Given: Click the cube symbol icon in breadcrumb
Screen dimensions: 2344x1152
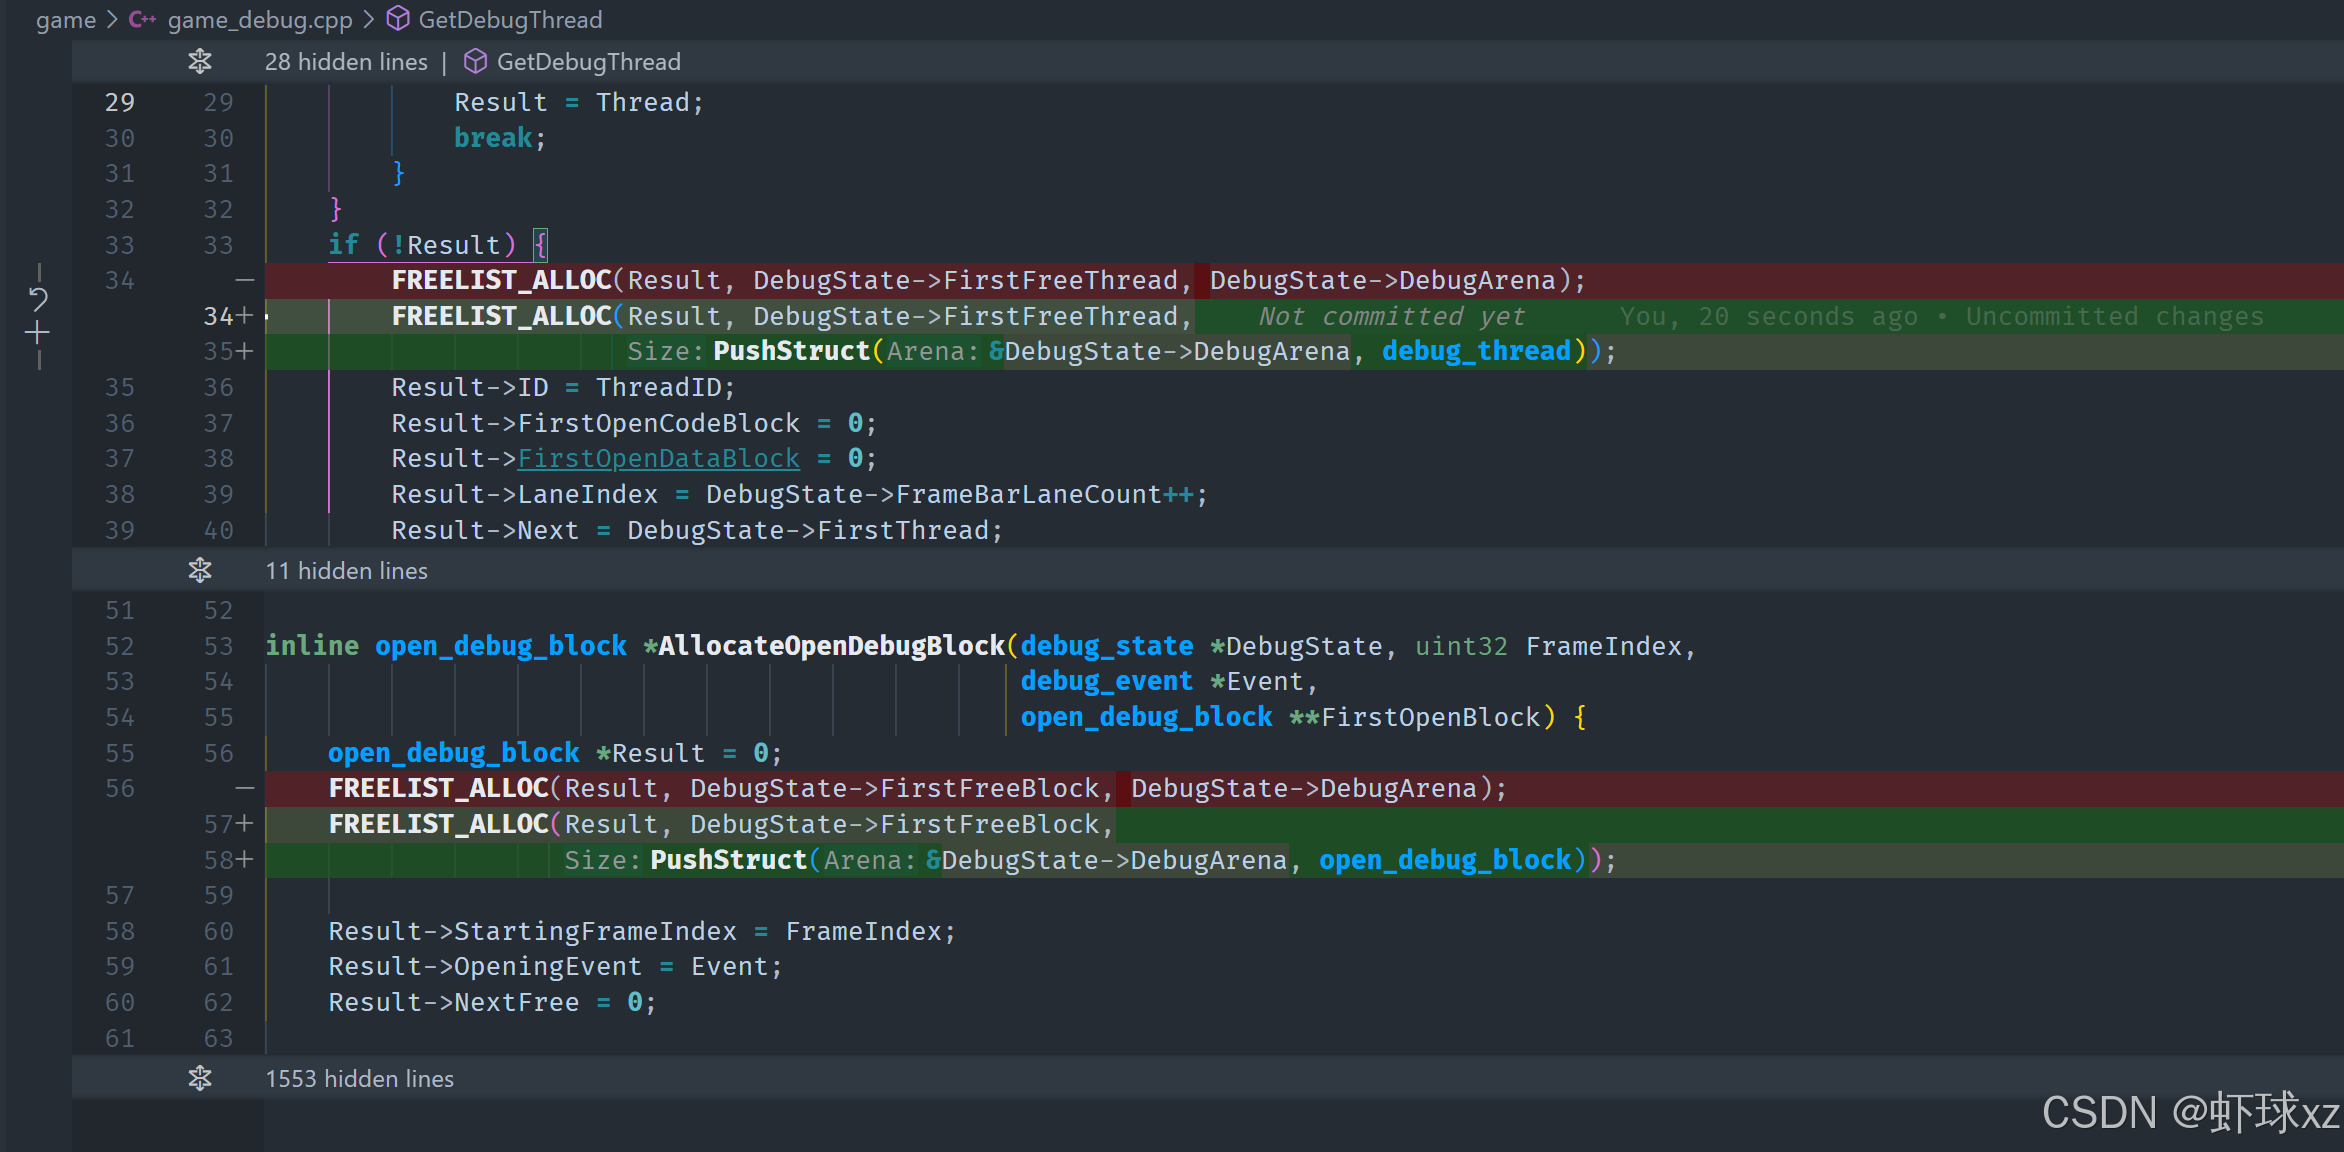Looking at the screenshot, I should coord(398,19).
